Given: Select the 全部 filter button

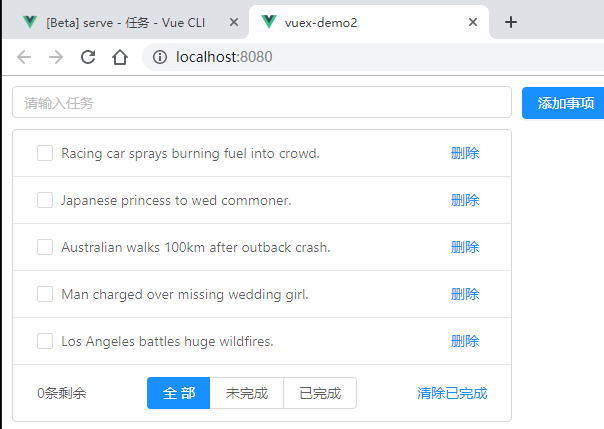Looking at the screenshot, I should [x=178, y=393].
